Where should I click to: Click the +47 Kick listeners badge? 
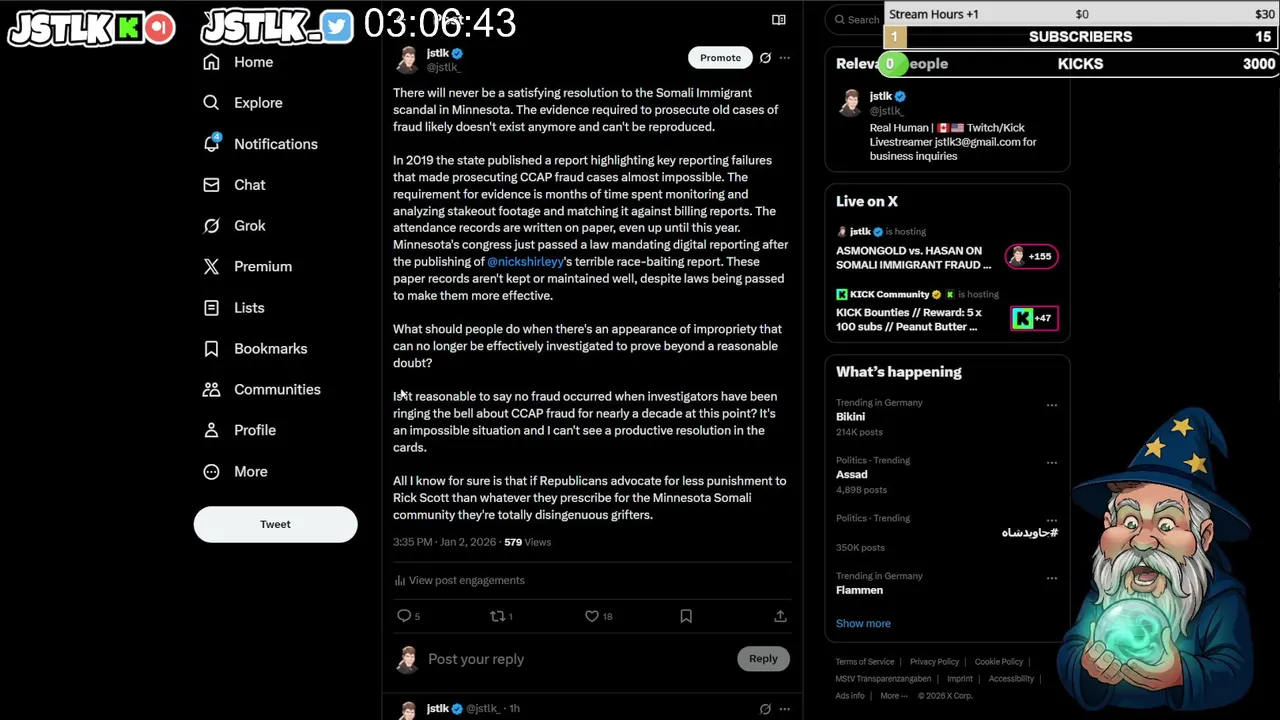[1033, 318]
